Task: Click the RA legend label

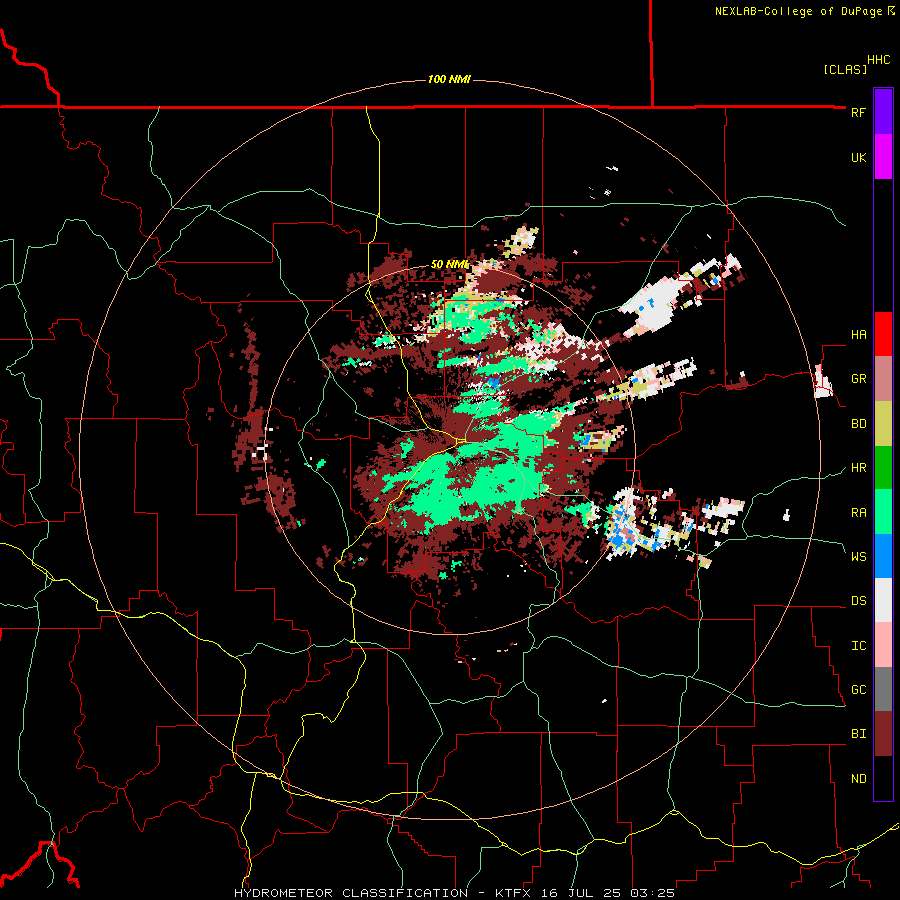Action: tap(858, 512)
